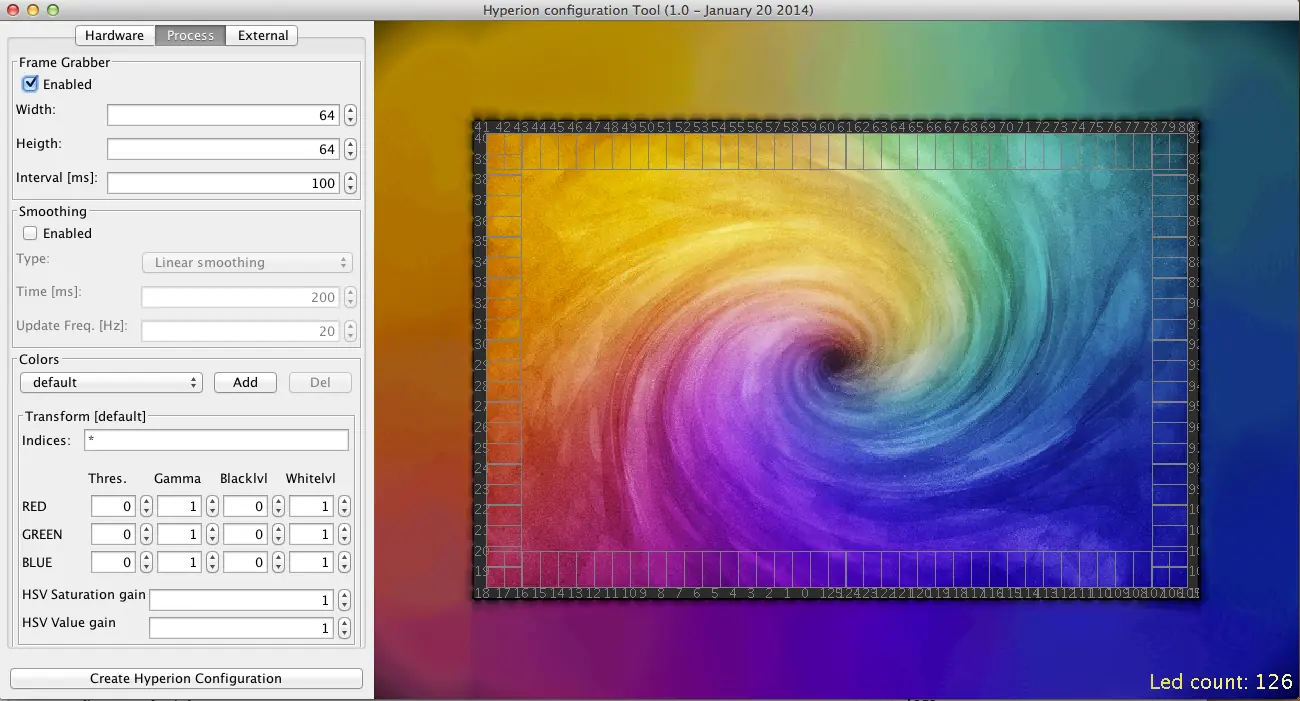This screenshot has width=1300, height=701.
Task: Adjust the BLUE Whitelvl spinner arrows
Action: (344, 562)
